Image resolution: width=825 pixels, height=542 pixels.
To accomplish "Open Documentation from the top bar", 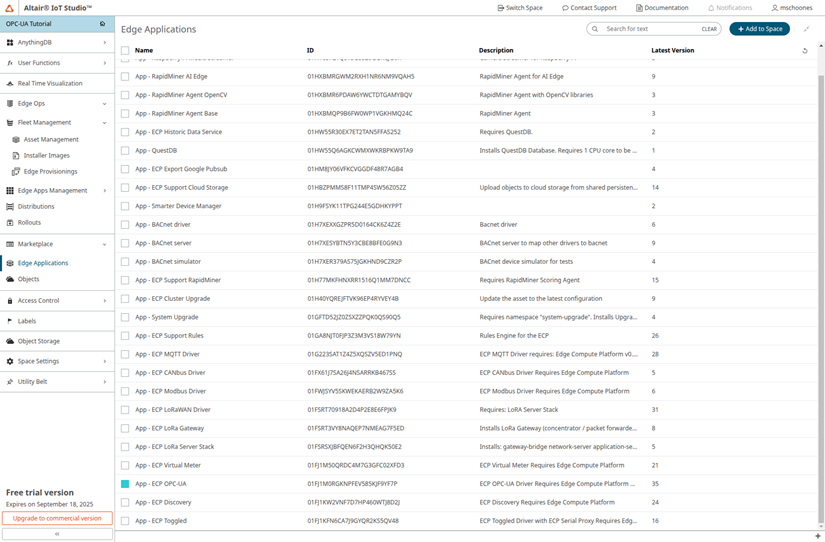I will tap(662, 8).
